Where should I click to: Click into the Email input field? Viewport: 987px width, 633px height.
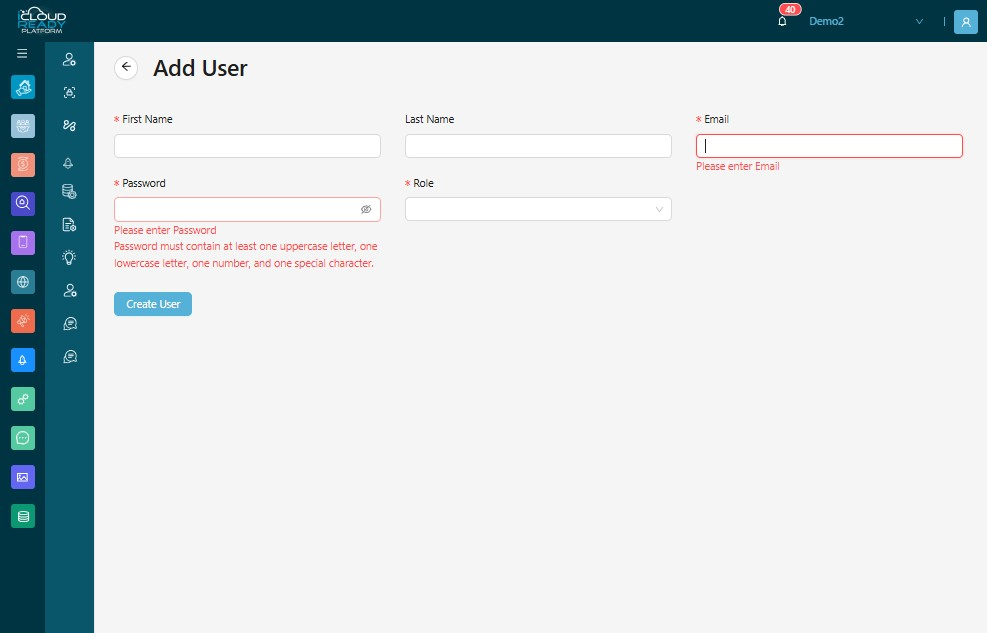click(x=829, y=146)
